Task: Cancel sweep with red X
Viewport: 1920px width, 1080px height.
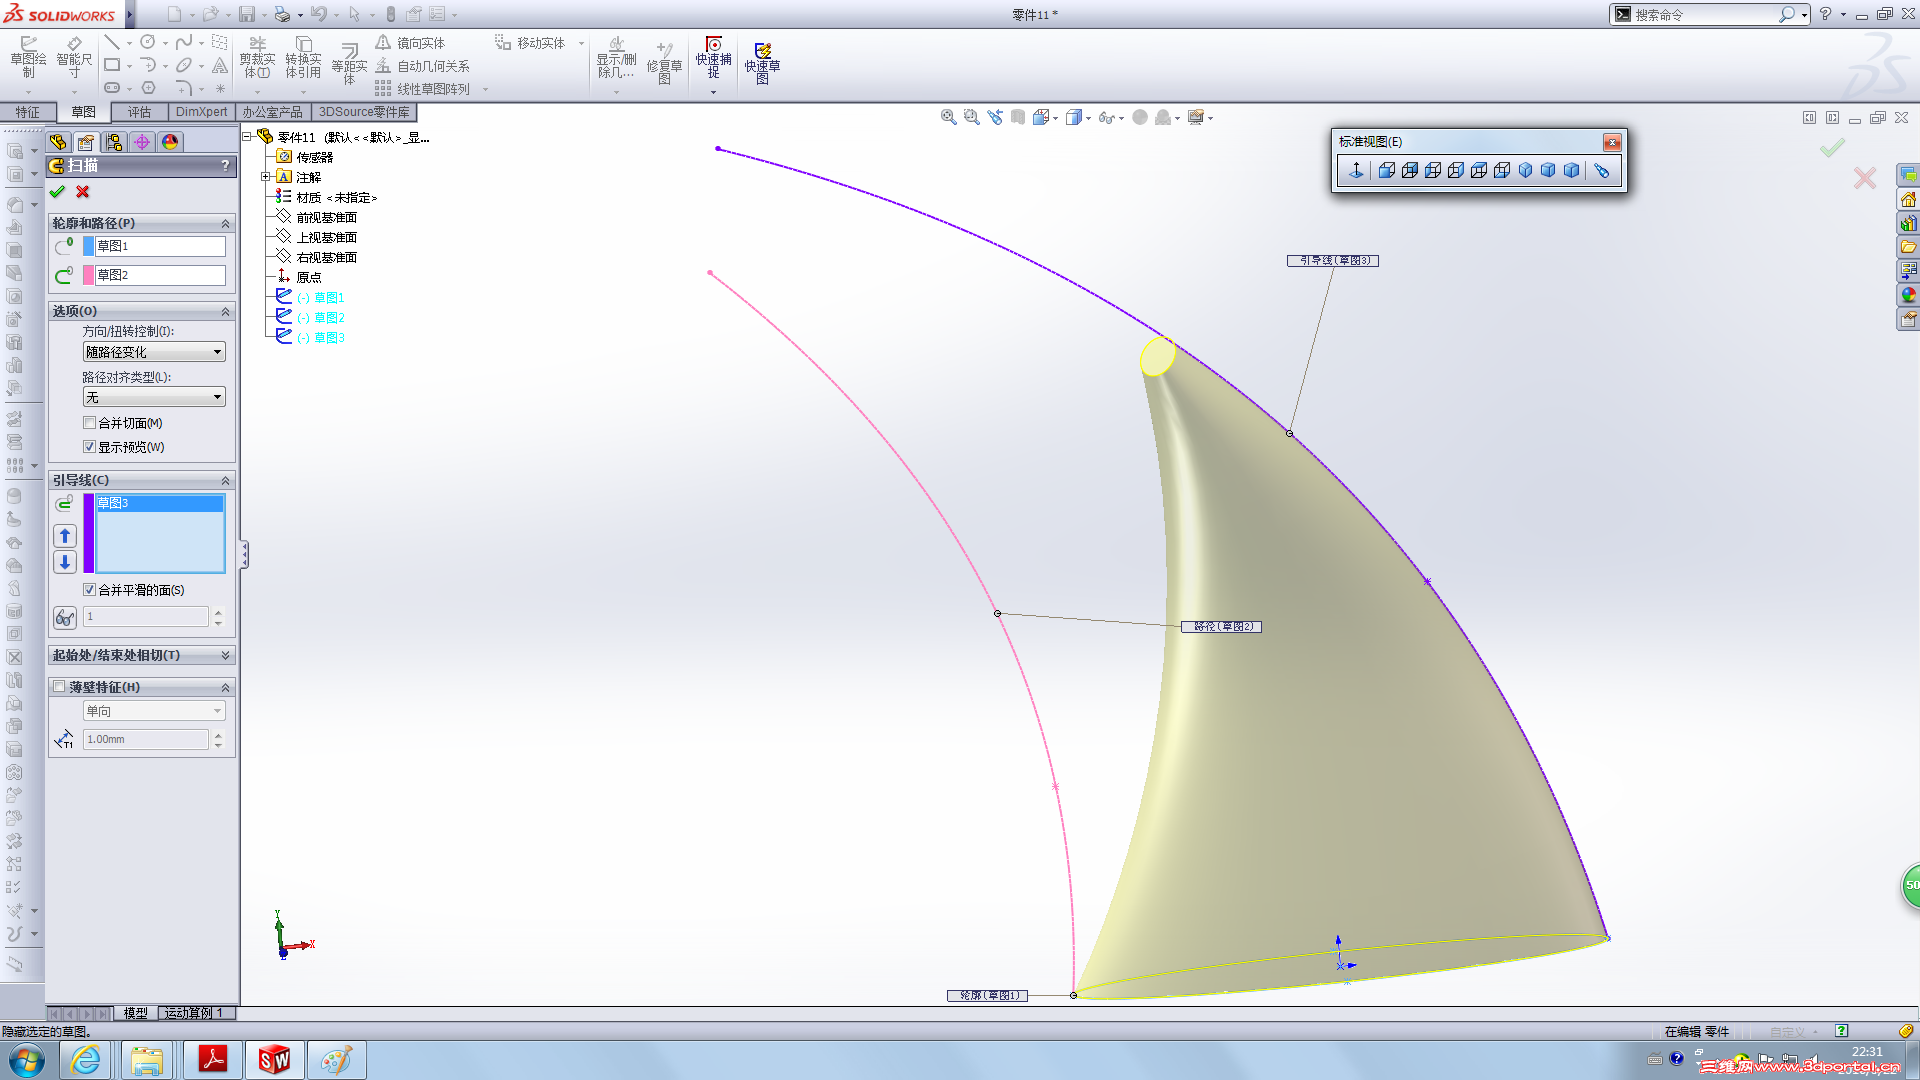Action: point(83,192)
